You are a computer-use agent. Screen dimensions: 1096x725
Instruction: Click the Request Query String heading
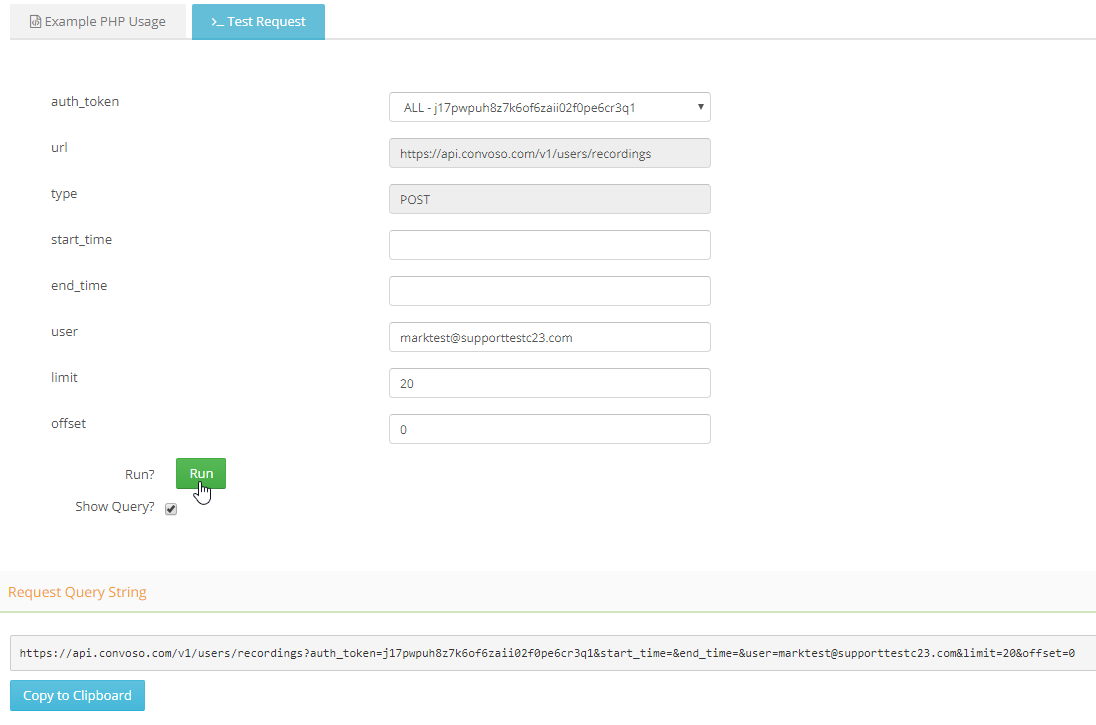(77, 592)
